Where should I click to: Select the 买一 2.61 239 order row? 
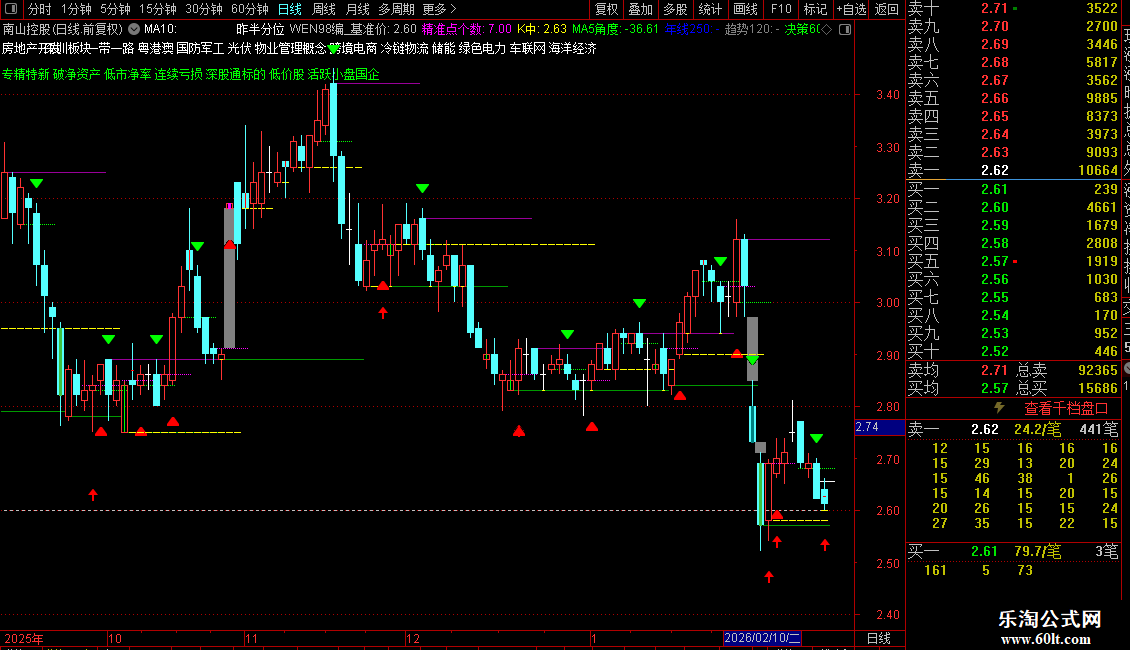(x=1013, y=189)
